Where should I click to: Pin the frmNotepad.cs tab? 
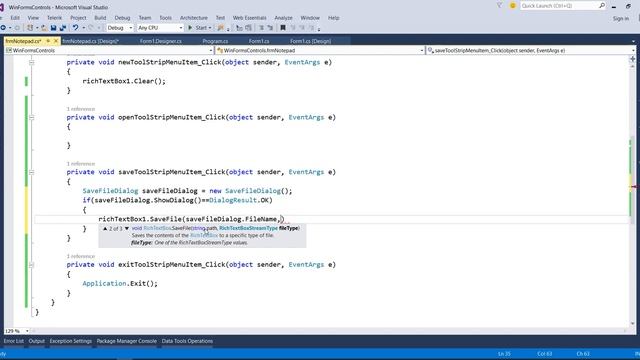tap(48, 41)
